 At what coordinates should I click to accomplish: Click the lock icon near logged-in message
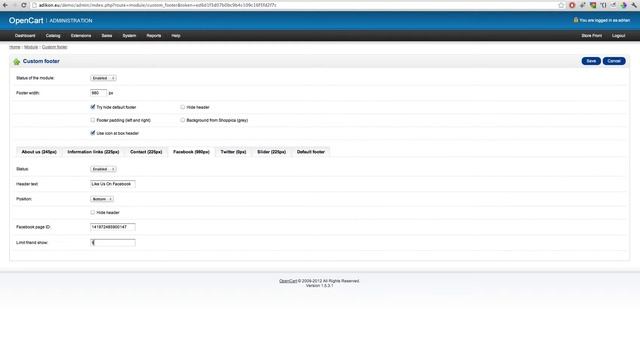click(x=576, y=20)
